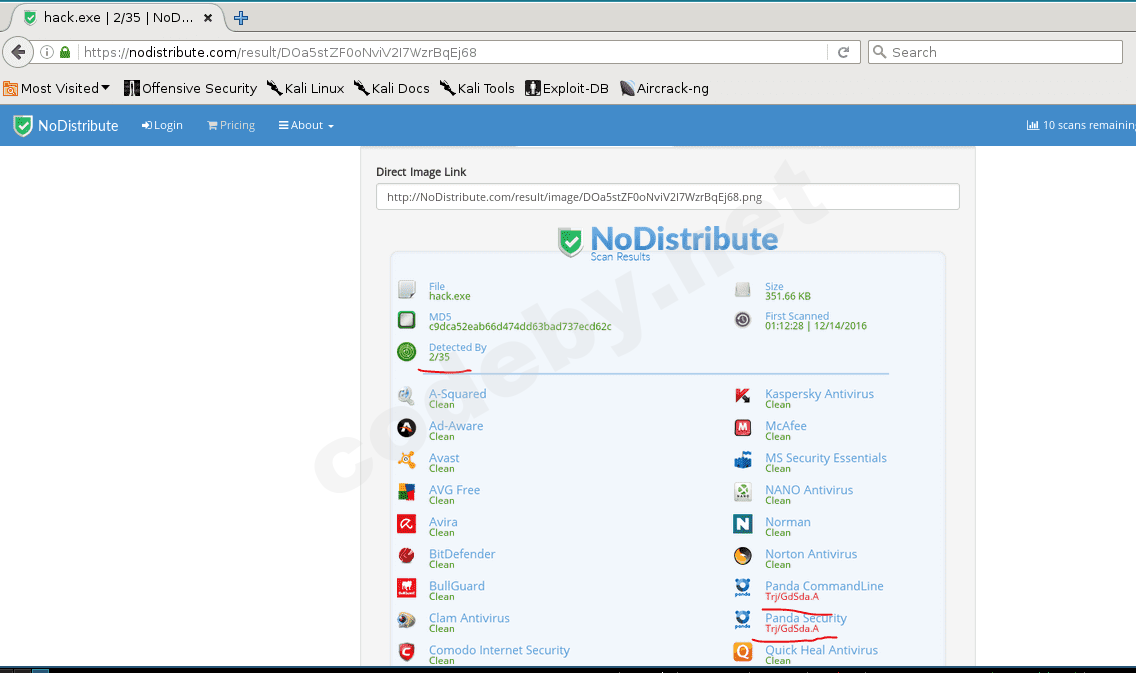Click the large NoDistribute Scan Results logo
Screen dimensions: 1136x673
pyautogui.click(x=667, y=241)
